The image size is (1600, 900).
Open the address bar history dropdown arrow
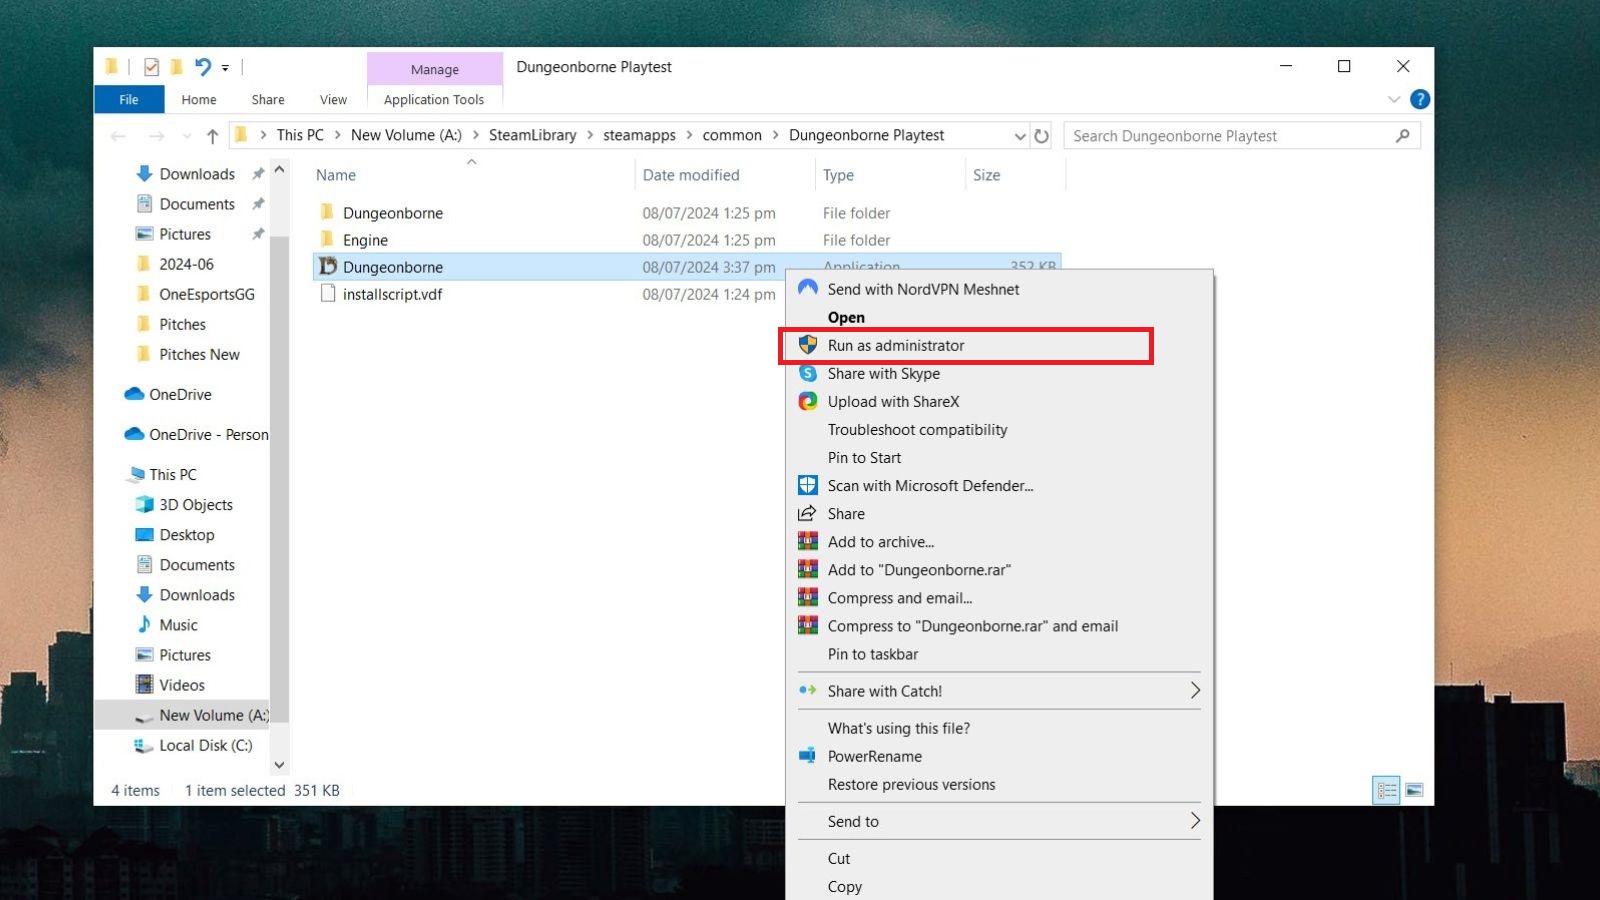click(1019, 135)
